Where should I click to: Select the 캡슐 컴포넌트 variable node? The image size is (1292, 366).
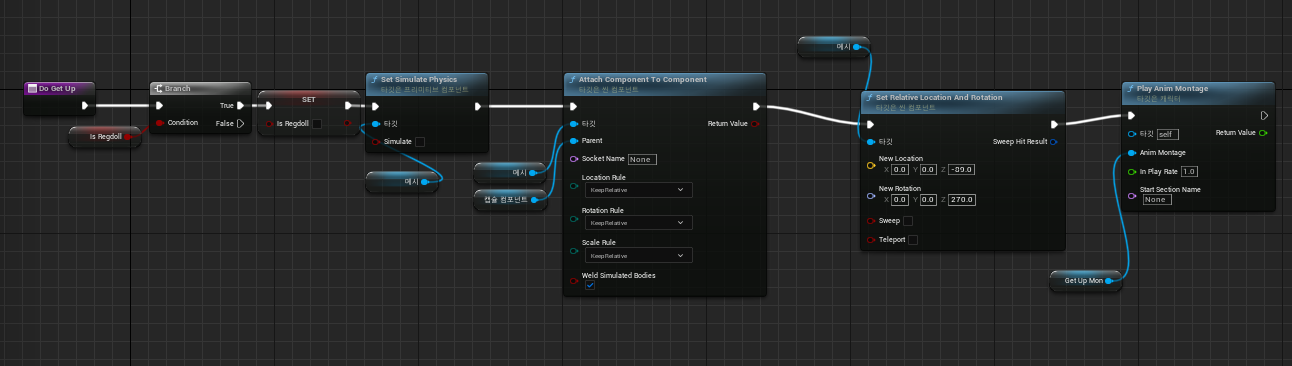coord(509,200)
